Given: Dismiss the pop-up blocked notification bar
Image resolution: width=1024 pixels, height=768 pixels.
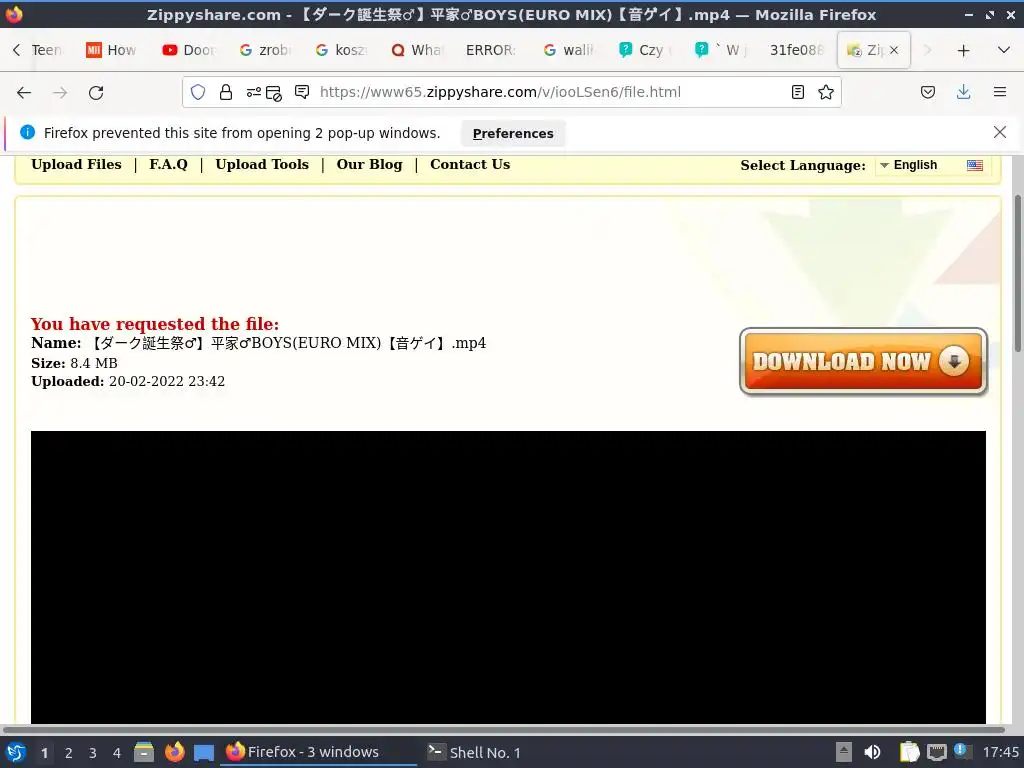Looking at the screenshot, I should pos(999,133).
